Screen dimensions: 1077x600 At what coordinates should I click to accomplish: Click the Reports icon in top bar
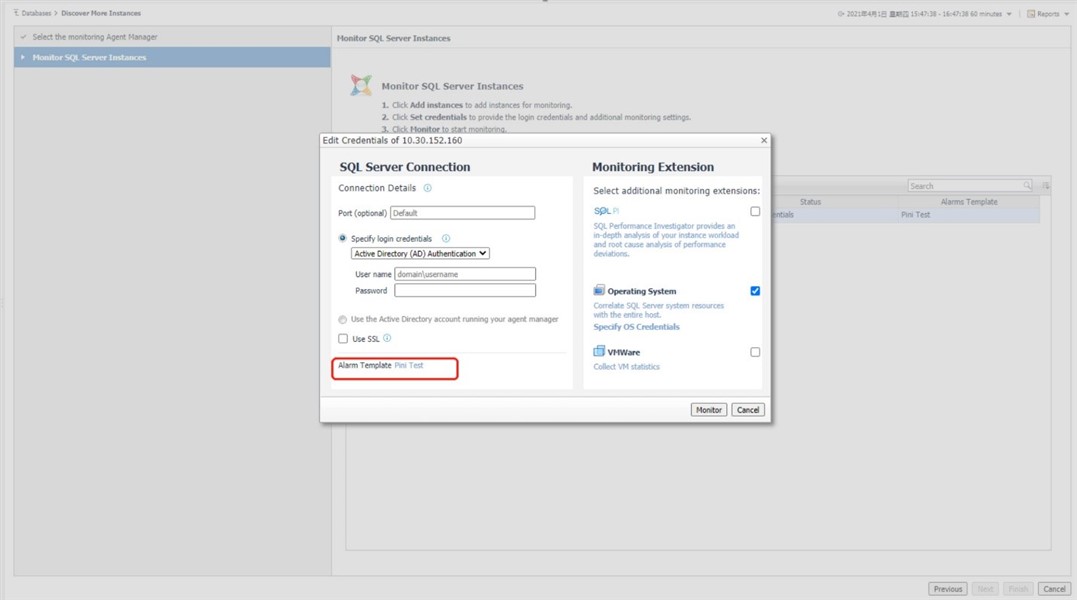[1031, 14]
